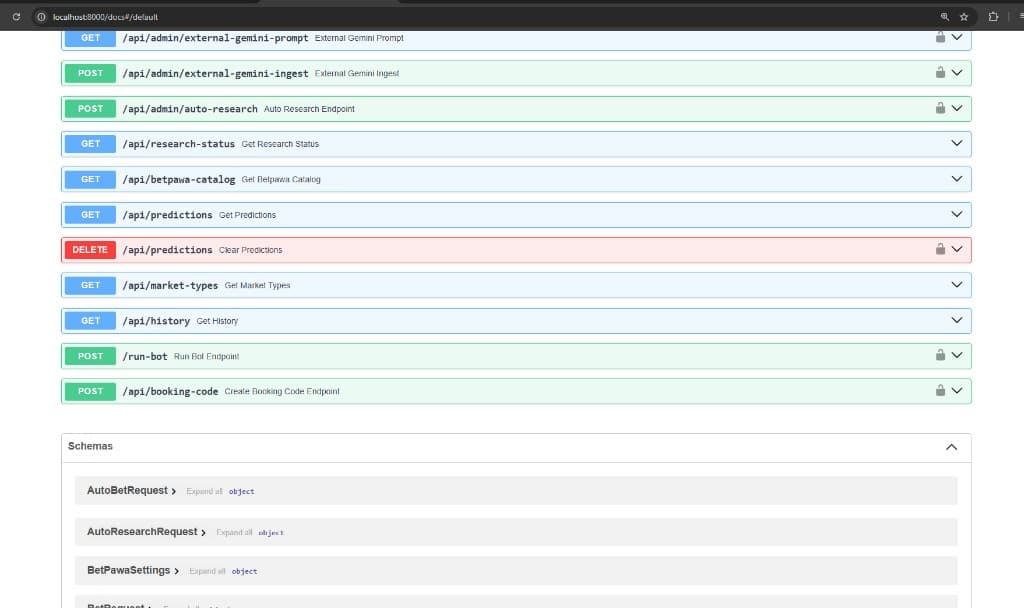Open the /api/admin/external-gemini-prompt path link
This screenshot has height=608, width=1024.
tap(215, 38)
